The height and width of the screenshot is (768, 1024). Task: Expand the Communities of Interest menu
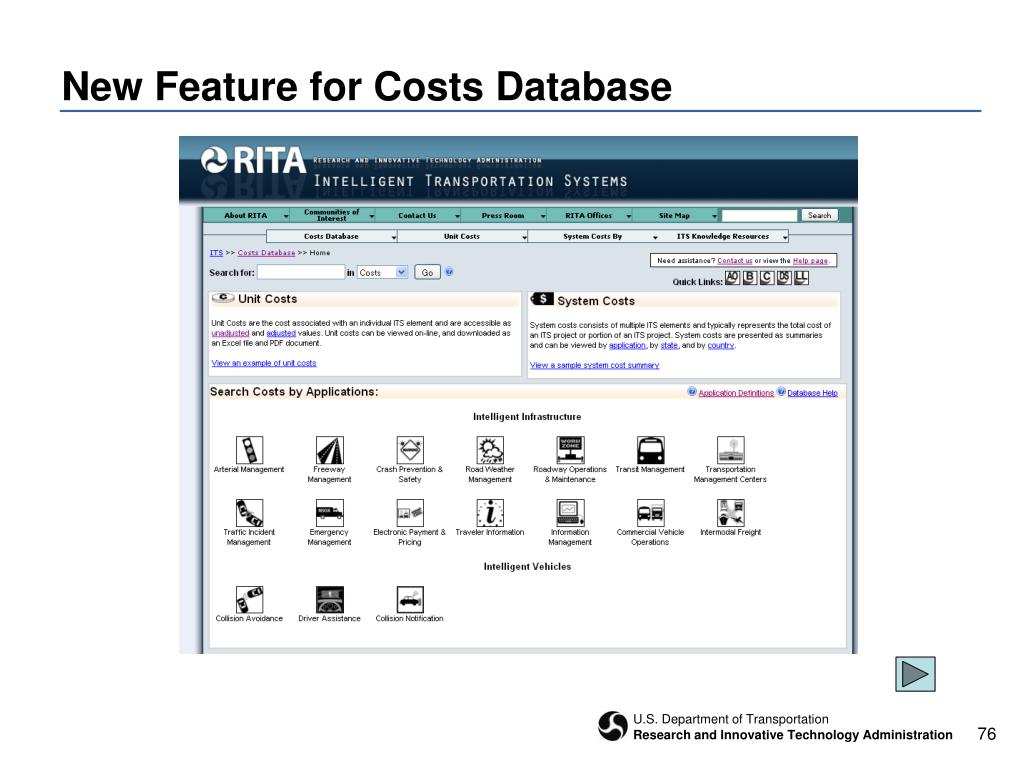(372, 216)
